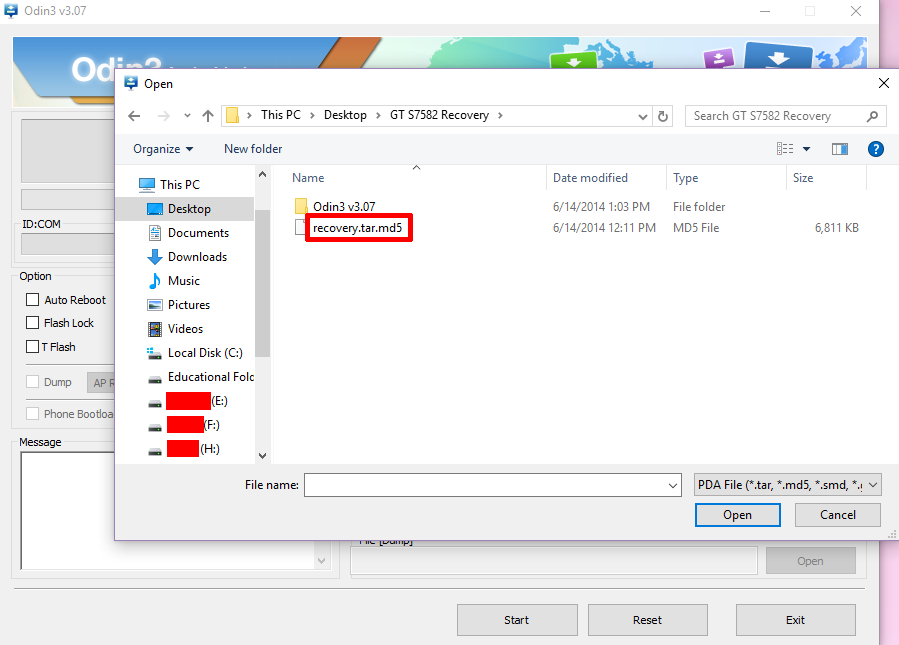This screenshot has width=899, height=645.
Task: Enable the T Flash checkbox
Action: point(33,347)
